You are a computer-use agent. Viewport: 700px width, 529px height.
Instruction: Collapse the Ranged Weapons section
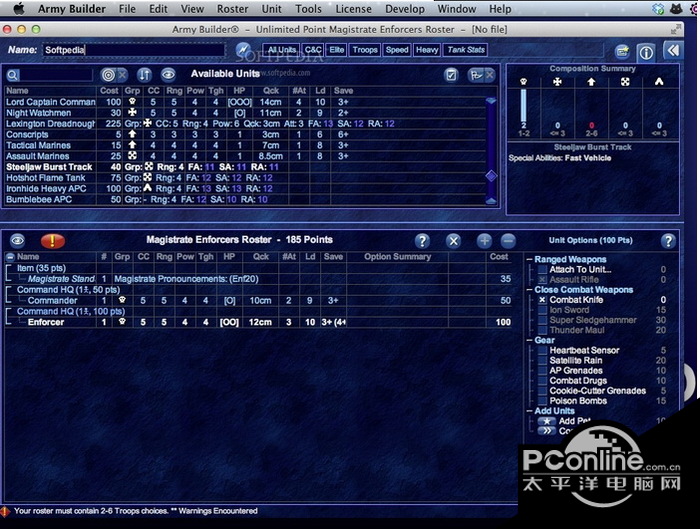point(529,259)
